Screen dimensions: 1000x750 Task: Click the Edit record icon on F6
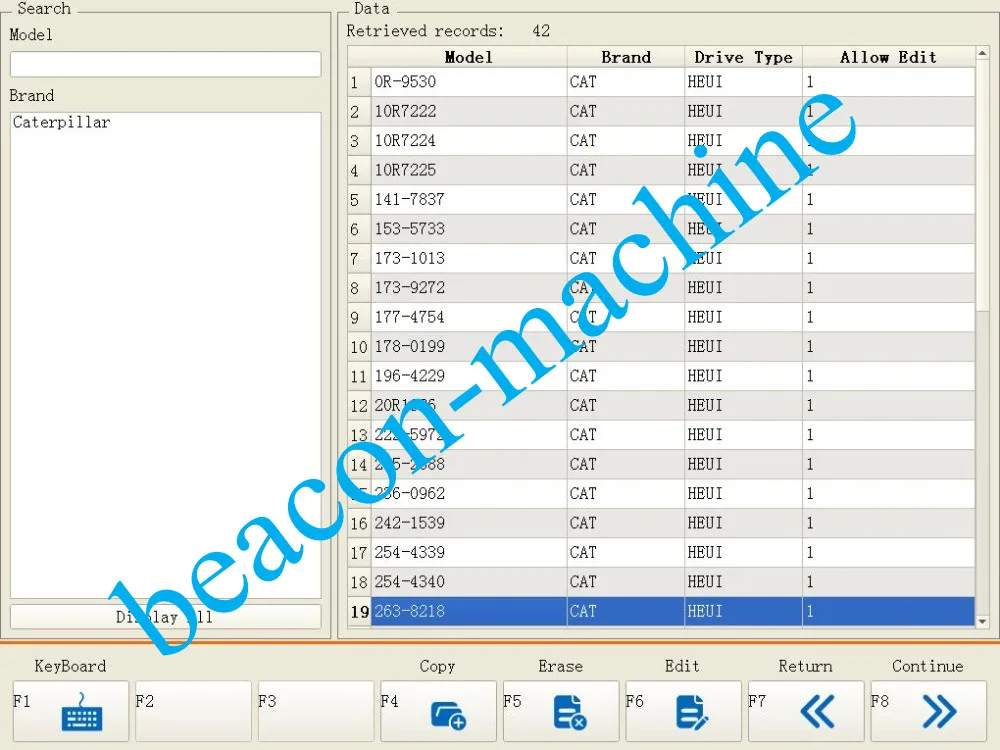click(691, 712)
